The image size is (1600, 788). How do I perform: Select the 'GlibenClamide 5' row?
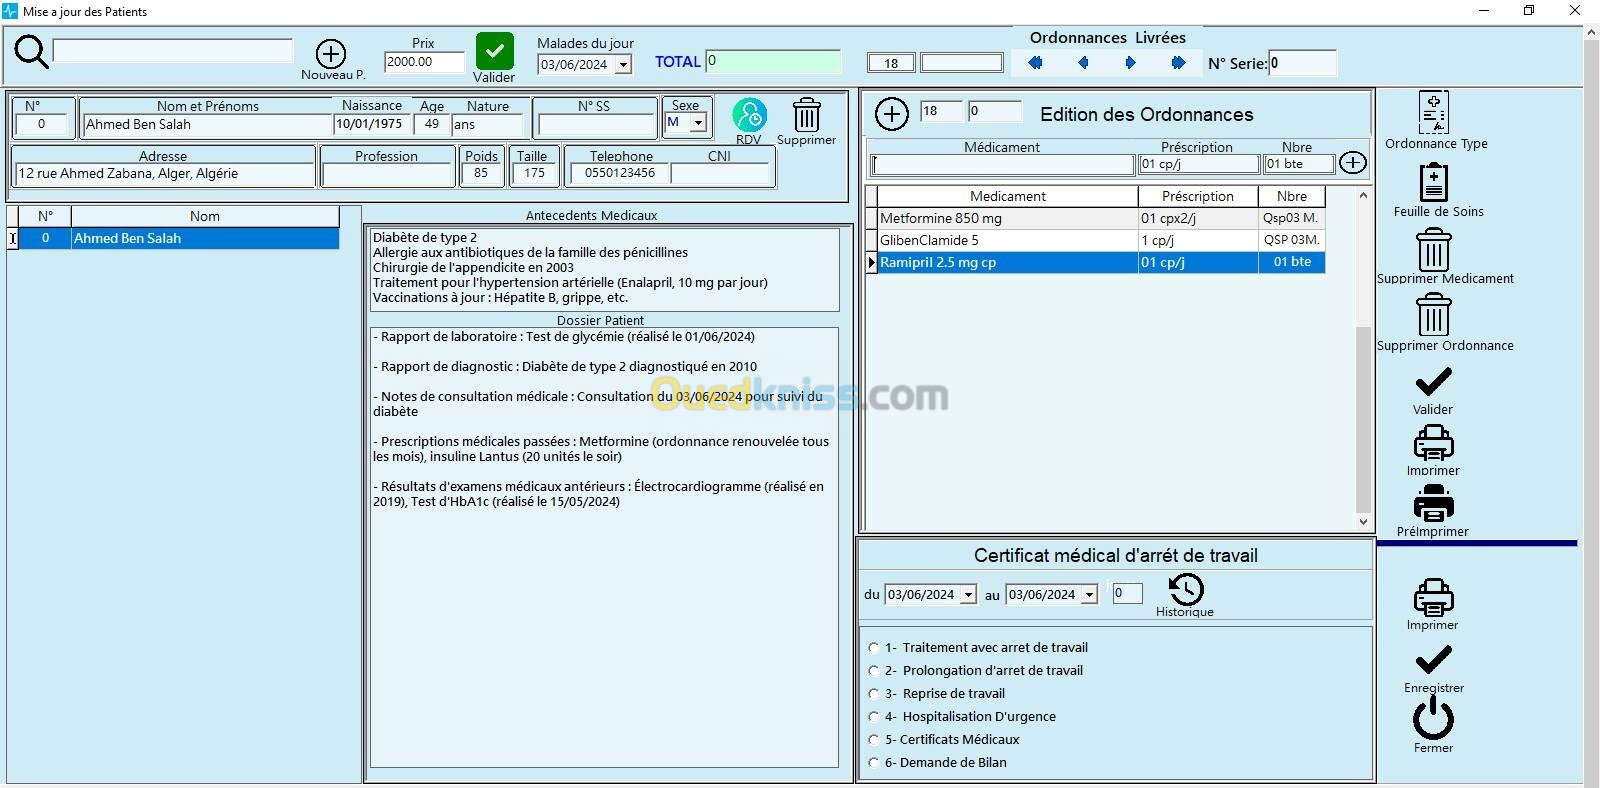1101,240
